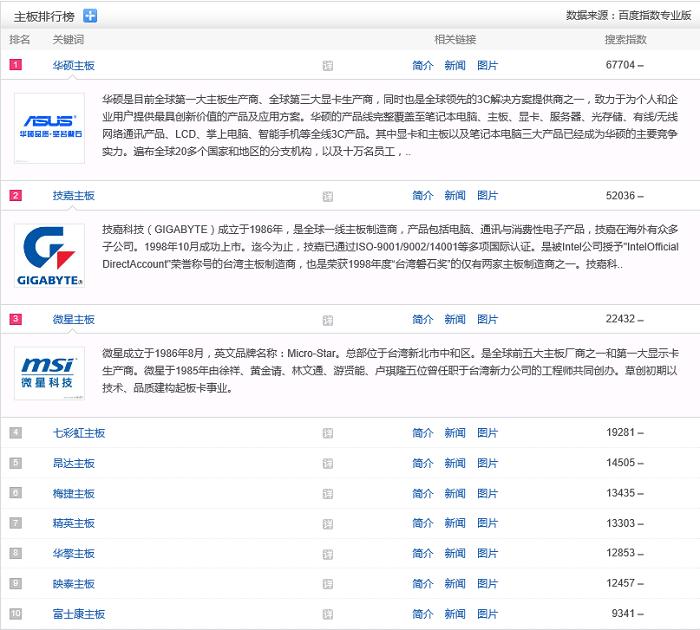Open the 华擎主板 keyword link
The height and width of the screenshot is (630, 700).
[x=74, y=554]
